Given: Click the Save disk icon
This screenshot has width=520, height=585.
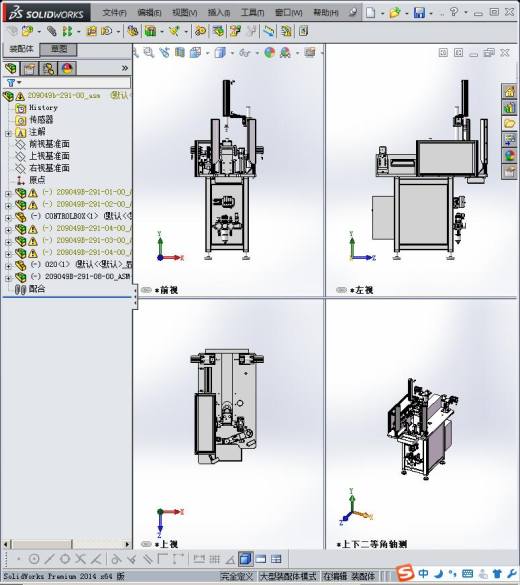Looking at the screenshot, I should pos(419,13).
